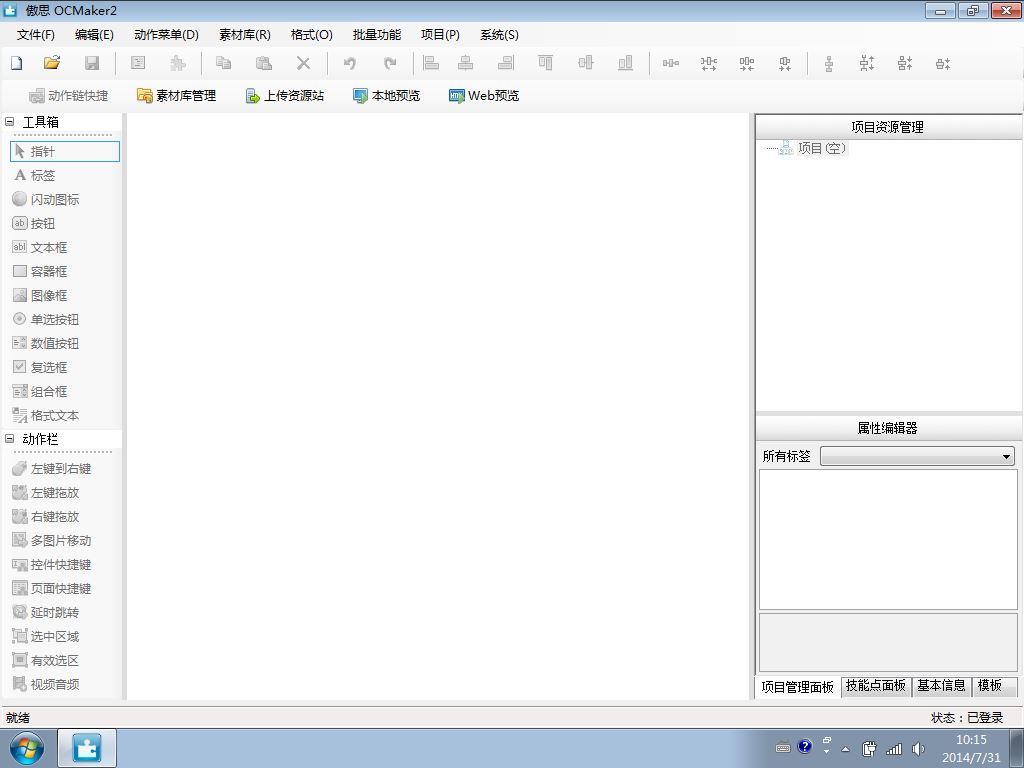Select the 图像框 image frame tool
This screenshot has width=1024, height=768.
click(x=40, y=295)
